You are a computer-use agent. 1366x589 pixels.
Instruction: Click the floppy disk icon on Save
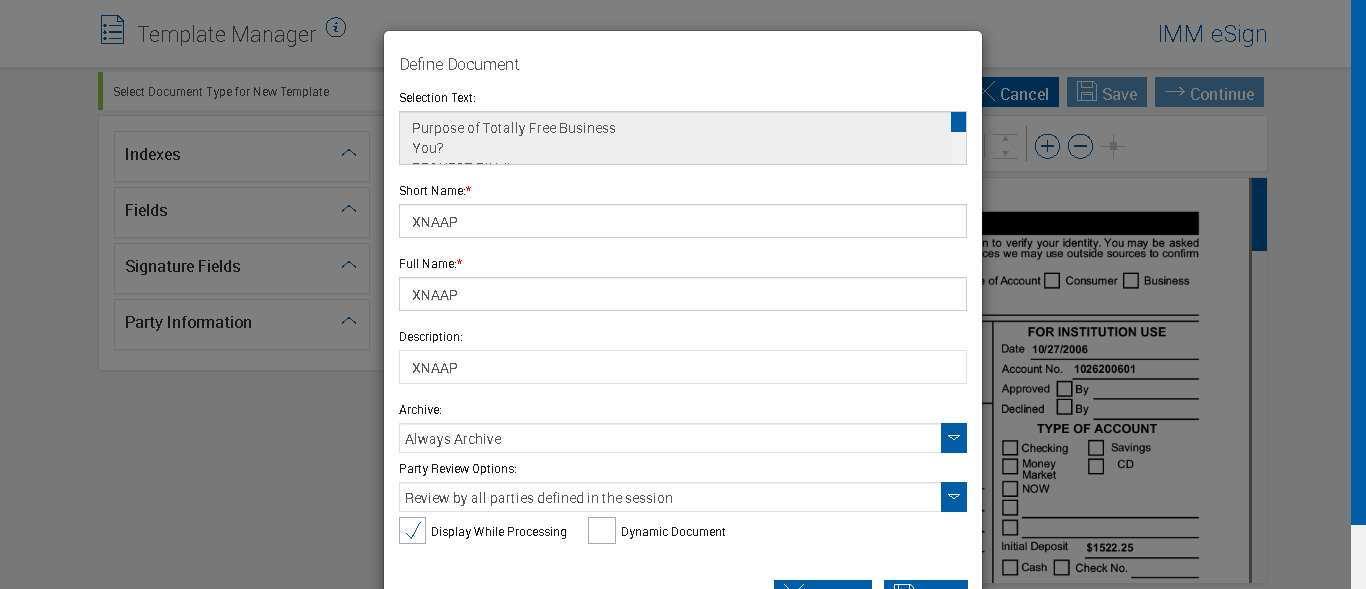click(x=1085, y=92)
